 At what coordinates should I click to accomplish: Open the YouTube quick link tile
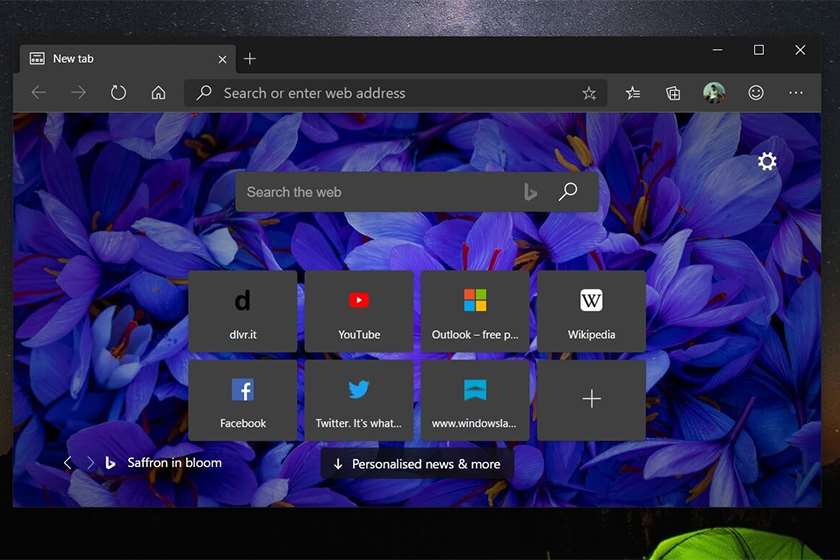(359, 311)
